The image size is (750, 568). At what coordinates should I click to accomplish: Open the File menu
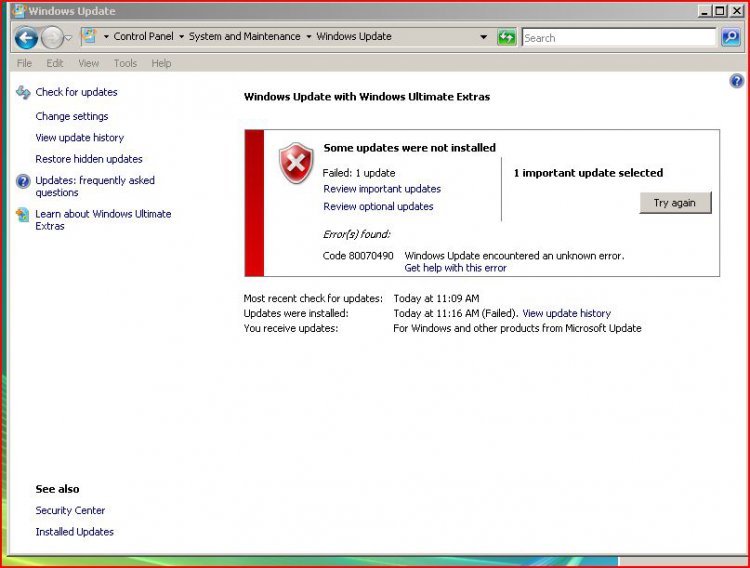(24, 63)
